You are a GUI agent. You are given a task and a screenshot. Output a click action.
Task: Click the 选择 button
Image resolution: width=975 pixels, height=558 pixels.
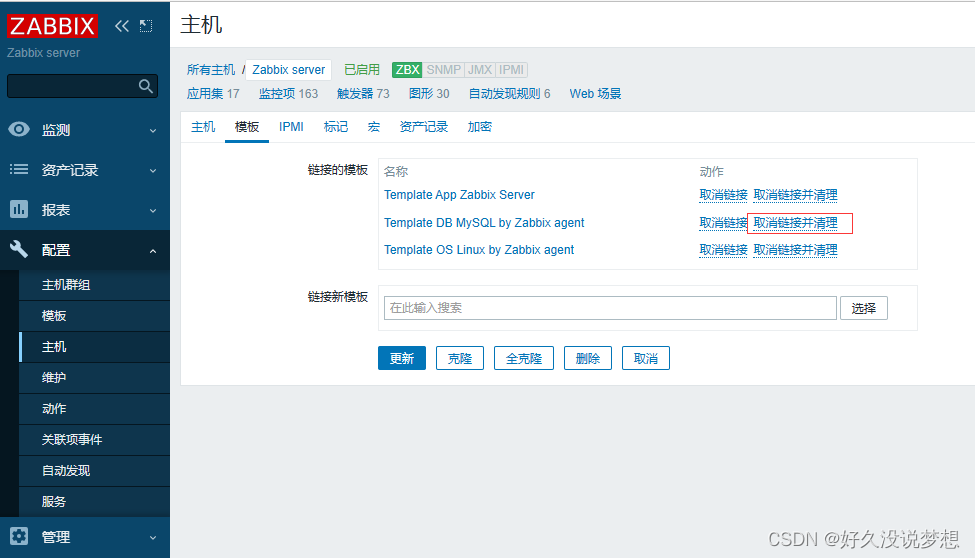tap(864, 308)
